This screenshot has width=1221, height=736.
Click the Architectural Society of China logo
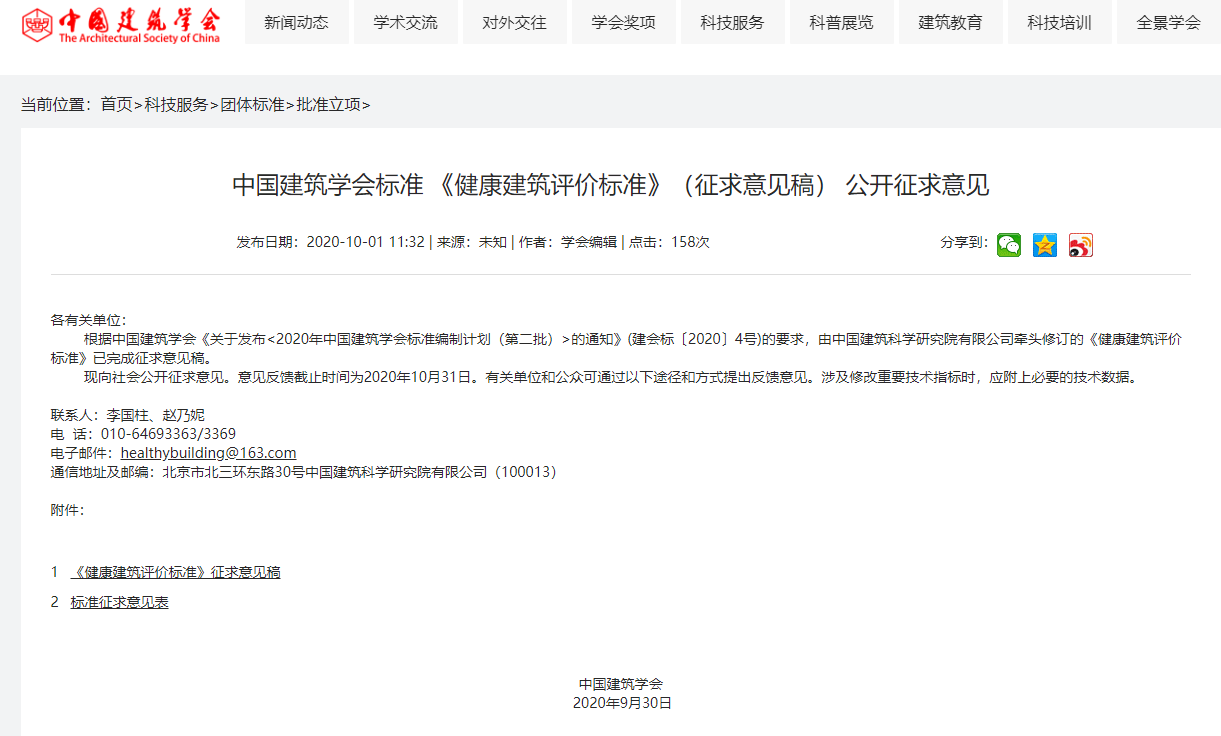(121, 24)
